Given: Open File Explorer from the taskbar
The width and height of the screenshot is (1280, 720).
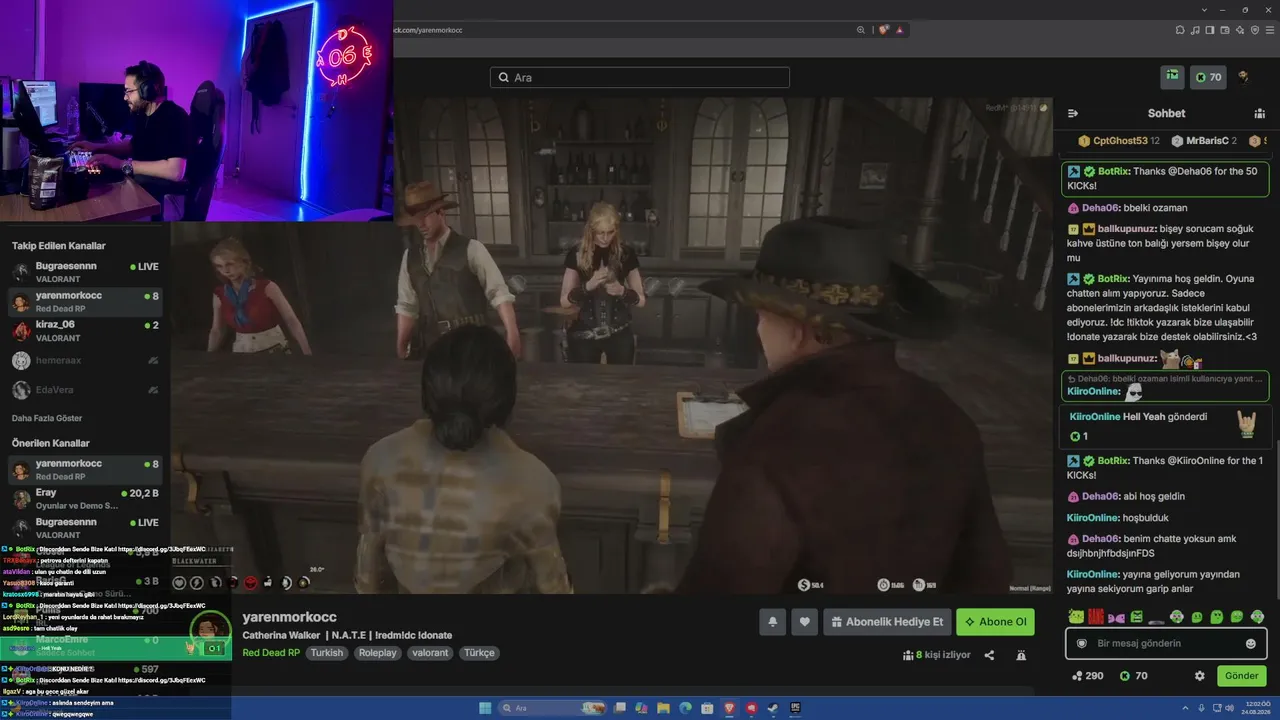Looking at the screenshot, I should [663, 708].
